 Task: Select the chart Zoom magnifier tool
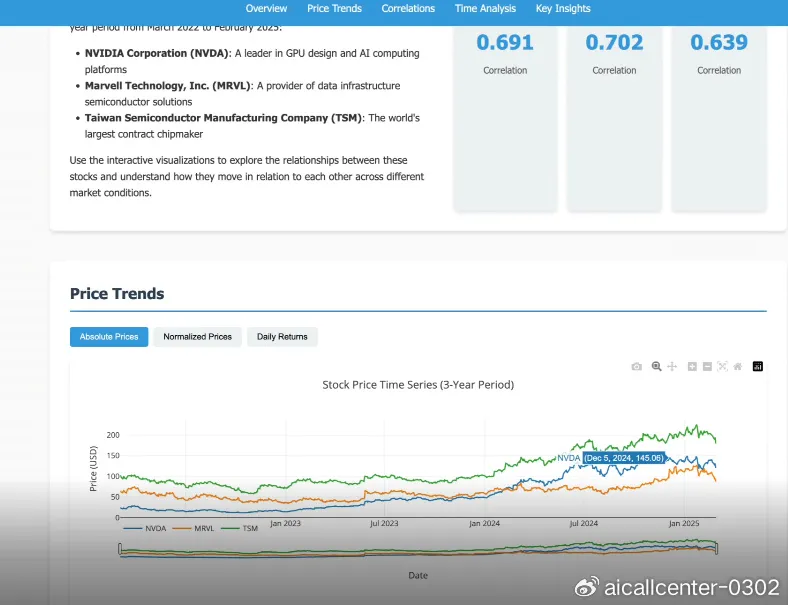point(656,366)
